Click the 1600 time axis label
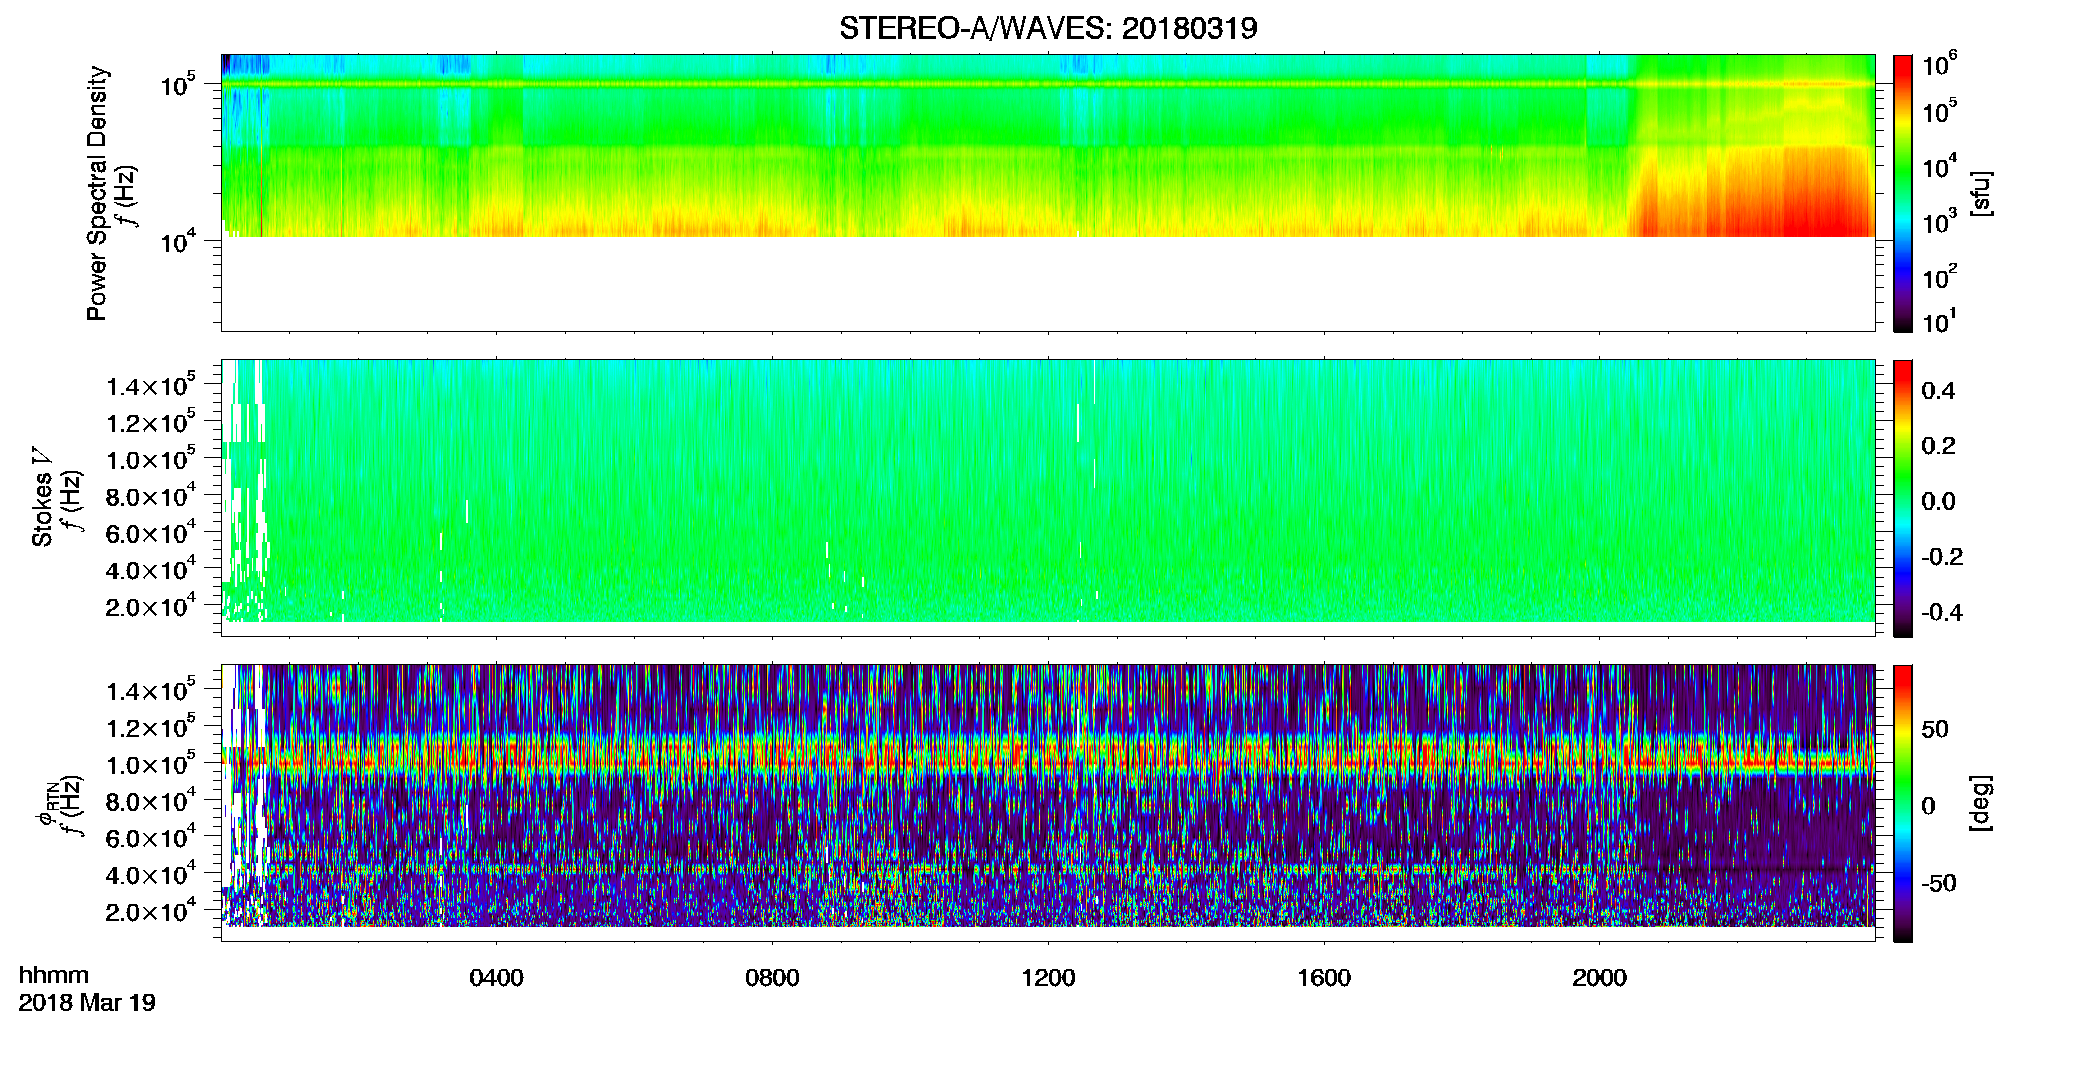Image resolution: width=2096 pixels, height=1080 pixels. [1324, 977]
